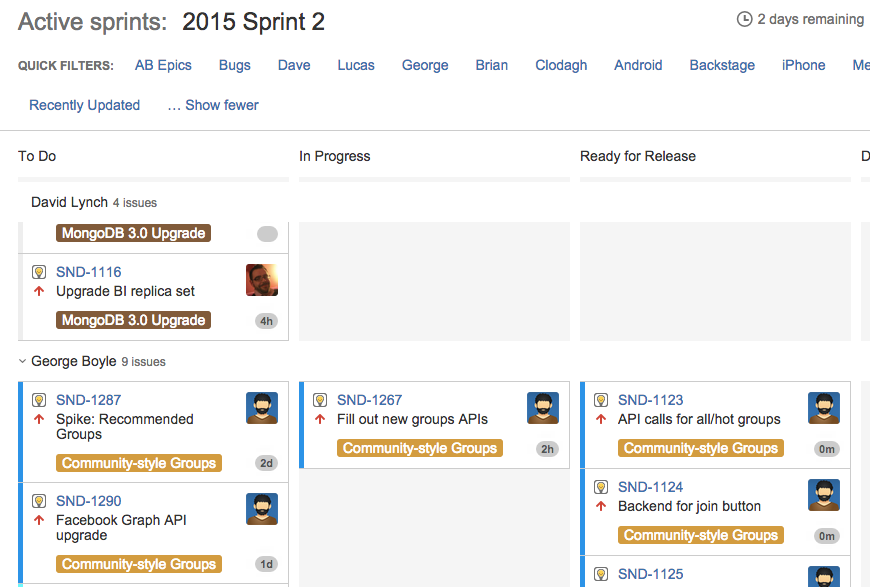Enable the Recently Updated quick filter
This screenshot has height=587, width=870.
84,105
